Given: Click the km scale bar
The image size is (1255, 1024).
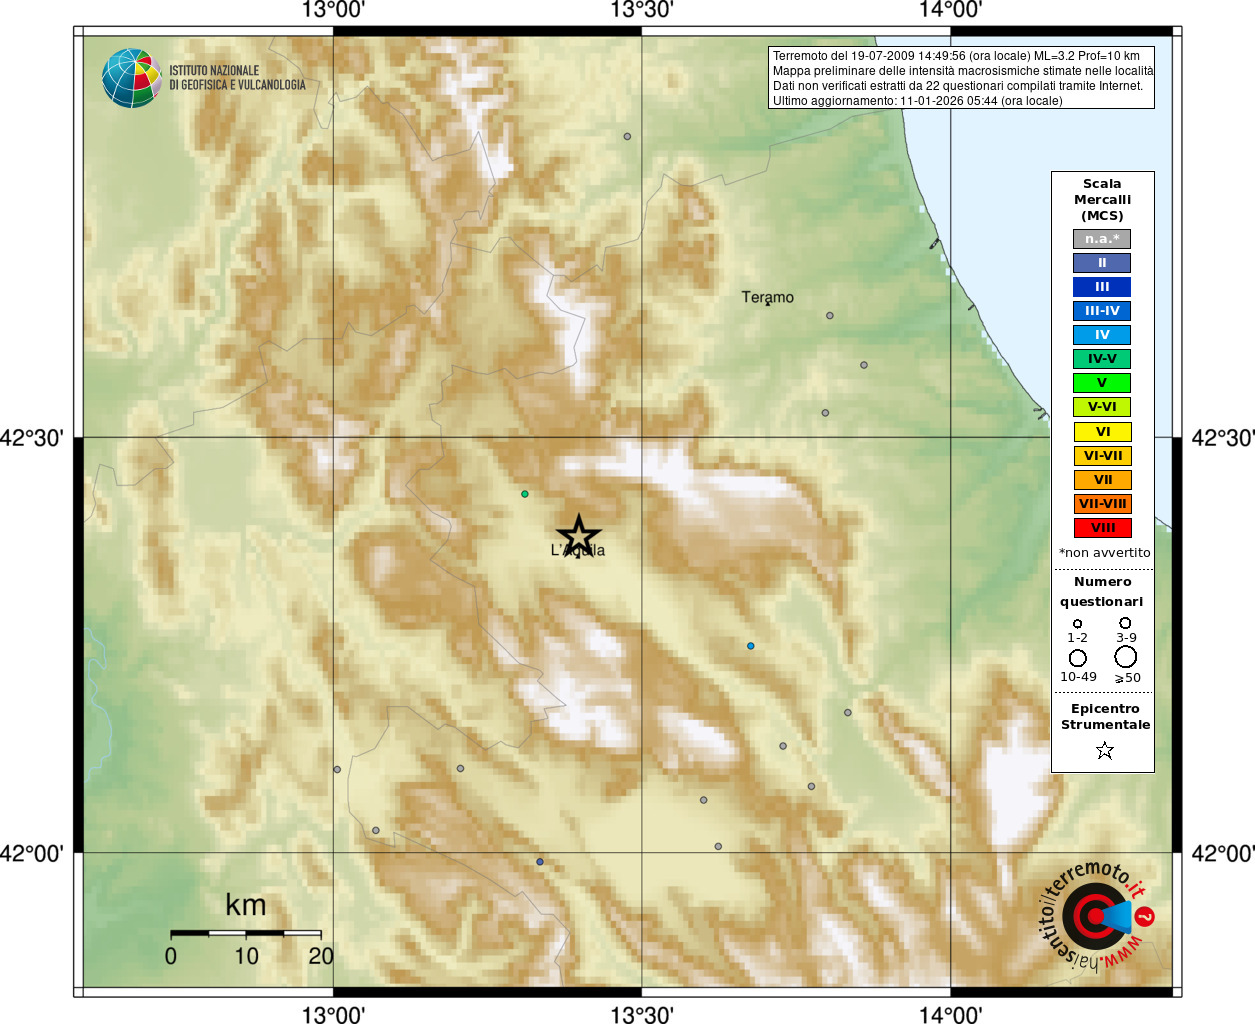Looking at the screenshot, I should point(246,933).
